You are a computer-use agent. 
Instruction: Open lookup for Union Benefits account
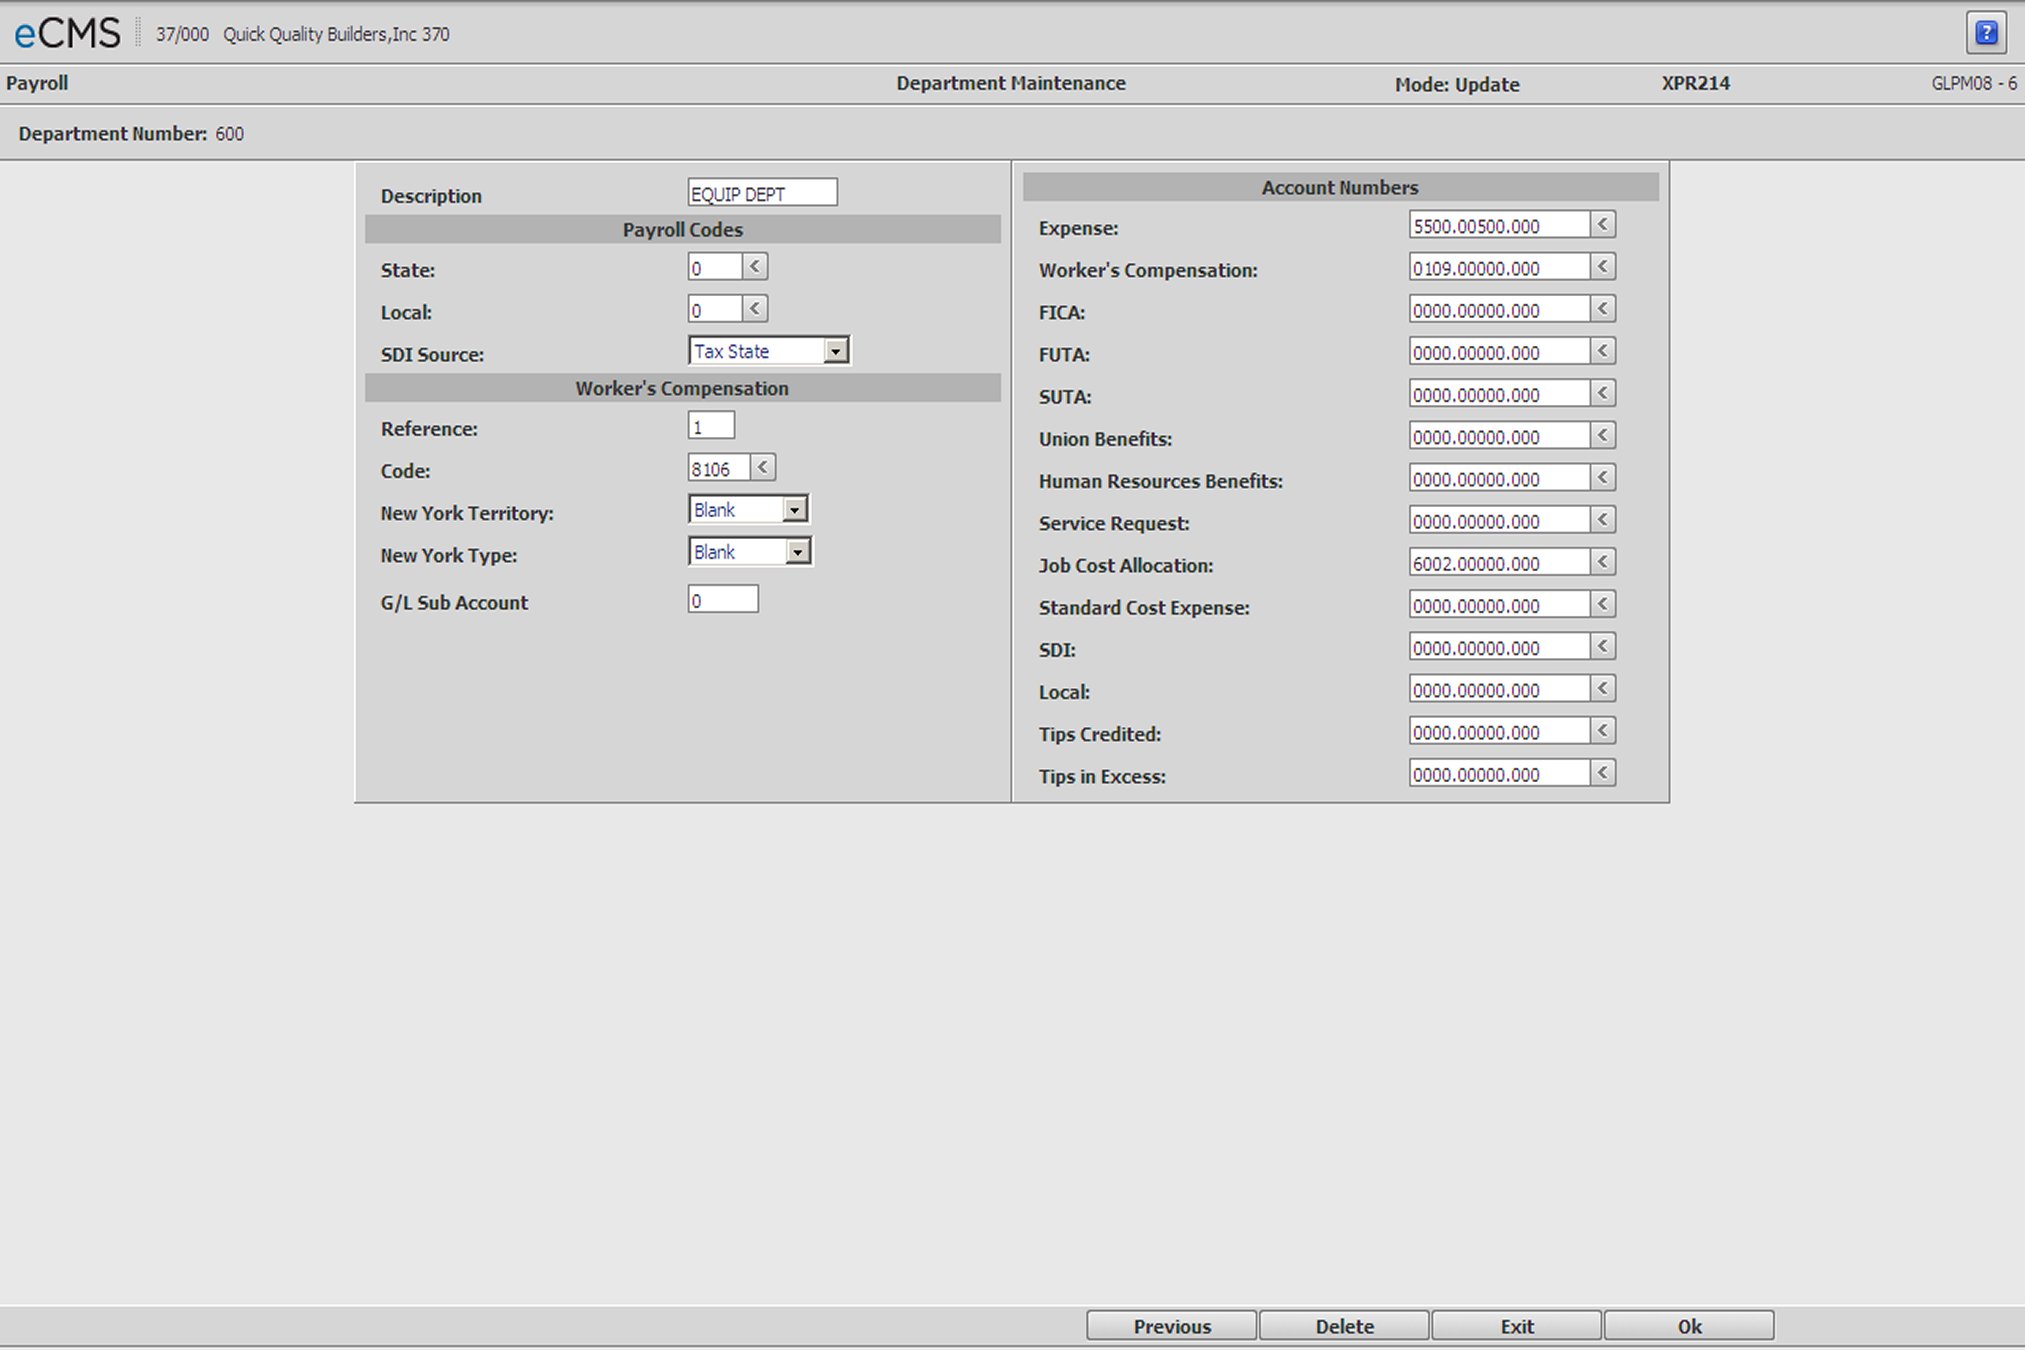click(x=1602, y=436)
